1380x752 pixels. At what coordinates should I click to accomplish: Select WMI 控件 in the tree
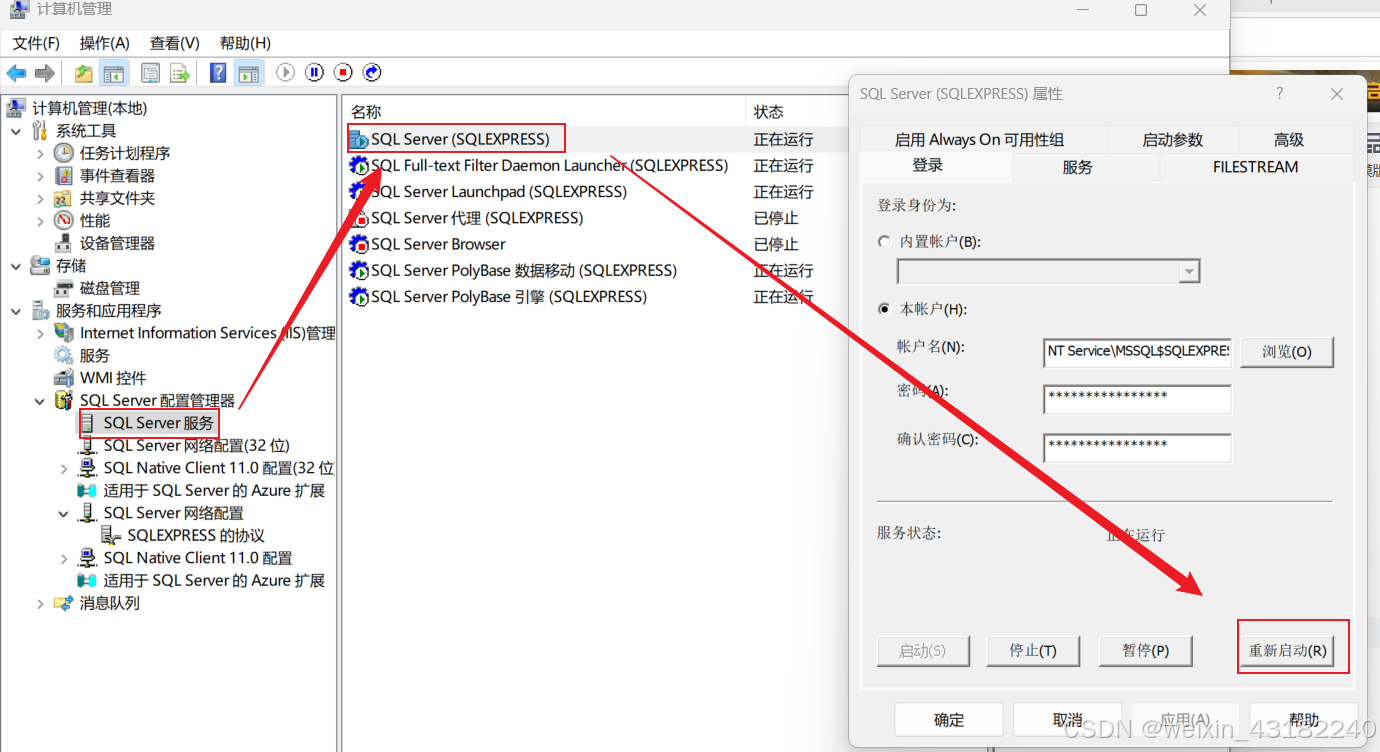click(x=113, y=378)
